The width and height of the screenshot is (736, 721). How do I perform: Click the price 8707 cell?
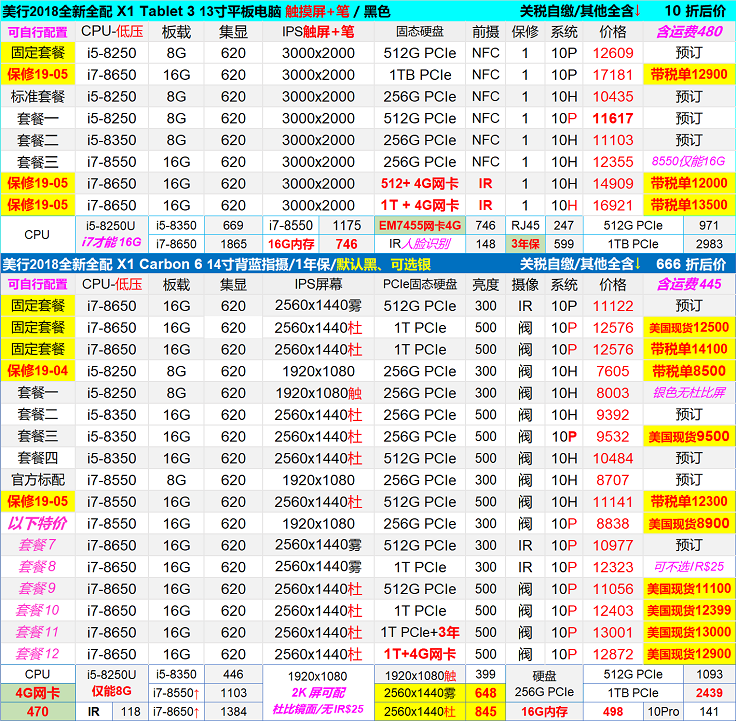613,480
